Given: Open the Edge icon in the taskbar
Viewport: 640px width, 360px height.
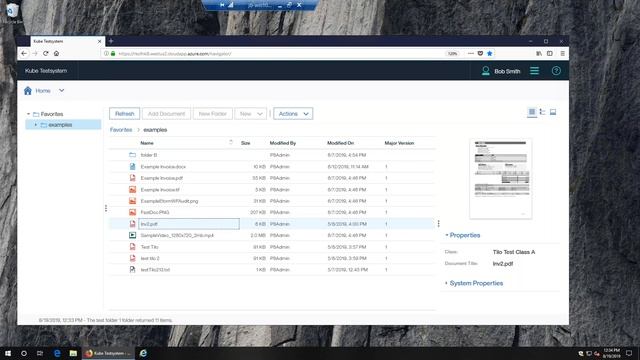Looking at the screenshot, I should 57,353.
